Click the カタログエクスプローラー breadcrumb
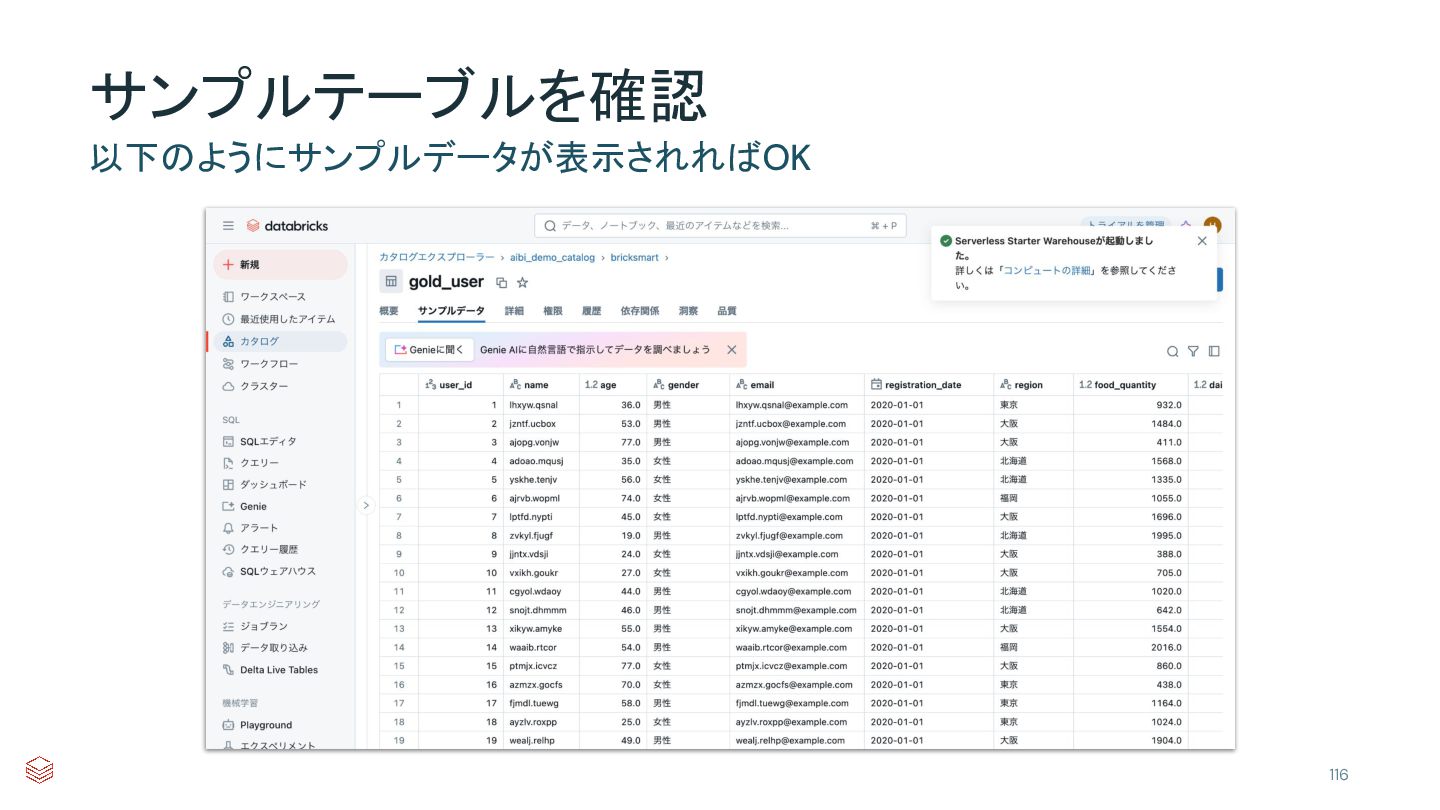The height and width of the screenshot is (810, 1440). pyautogui.click(x=436, y=258)
